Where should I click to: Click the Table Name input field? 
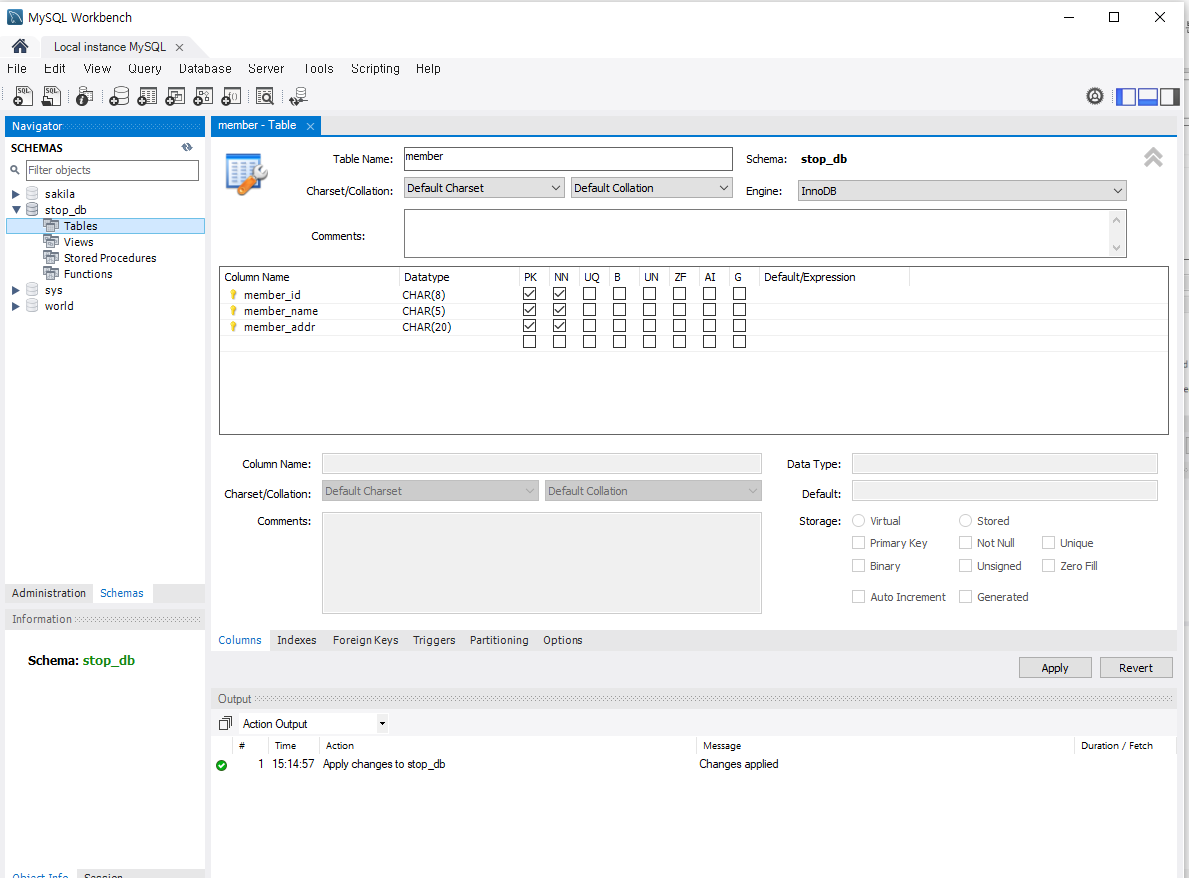[568, 158]
